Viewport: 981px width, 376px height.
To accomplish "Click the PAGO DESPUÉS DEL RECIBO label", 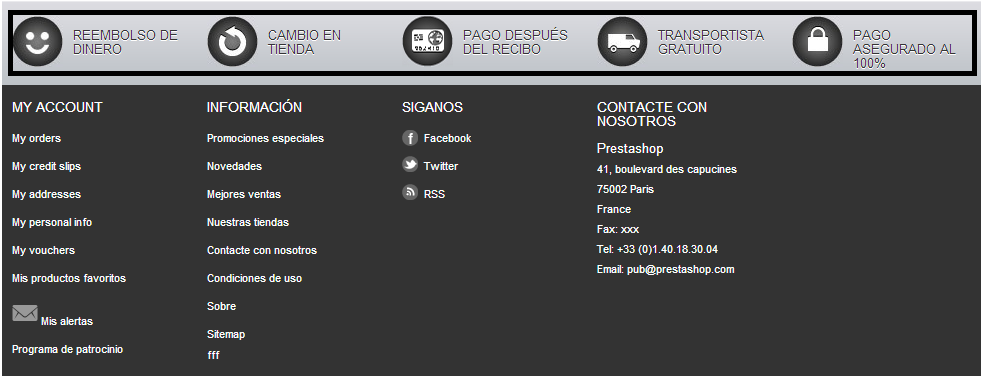I will (x=516, y=43).
